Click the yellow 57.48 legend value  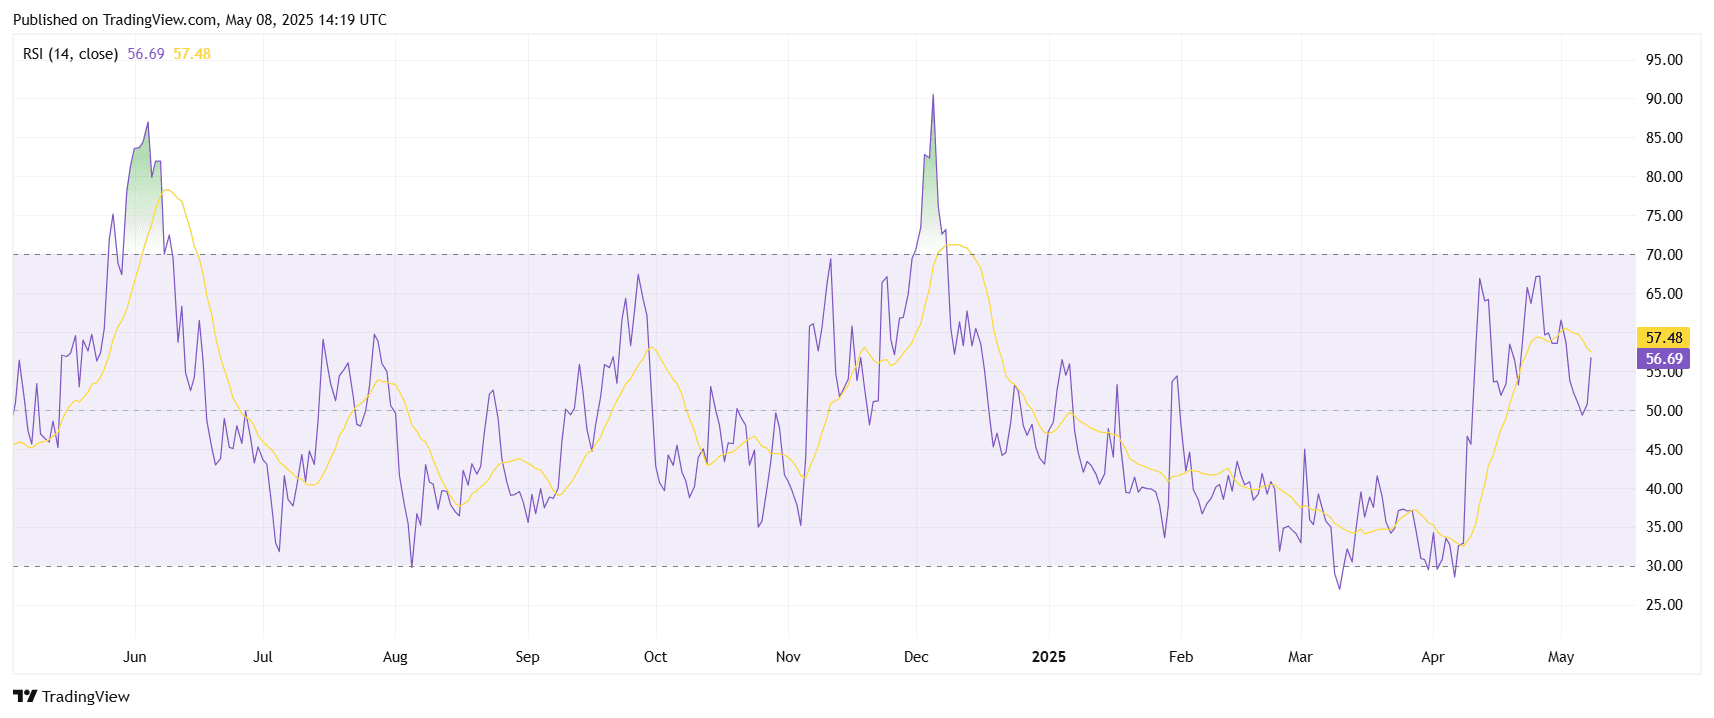click(x=192, y=54)
